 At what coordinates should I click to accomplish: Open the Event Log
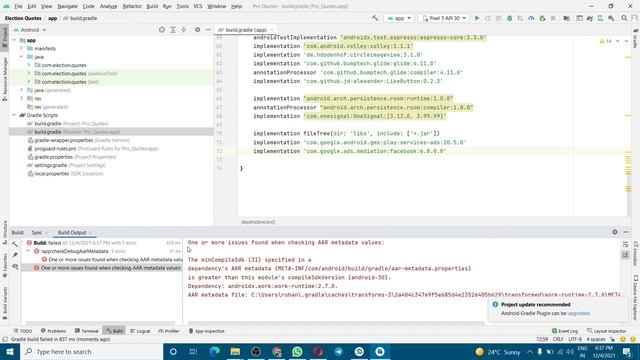coord(565,331)
